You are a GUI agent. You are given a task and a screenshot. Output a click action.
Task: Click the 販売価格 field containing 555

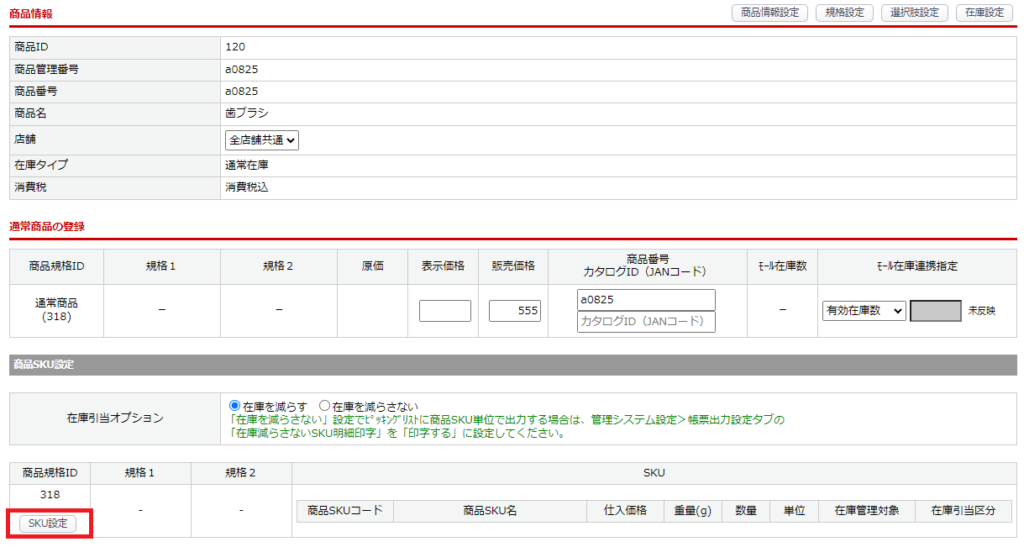click(x=515, y=311)
